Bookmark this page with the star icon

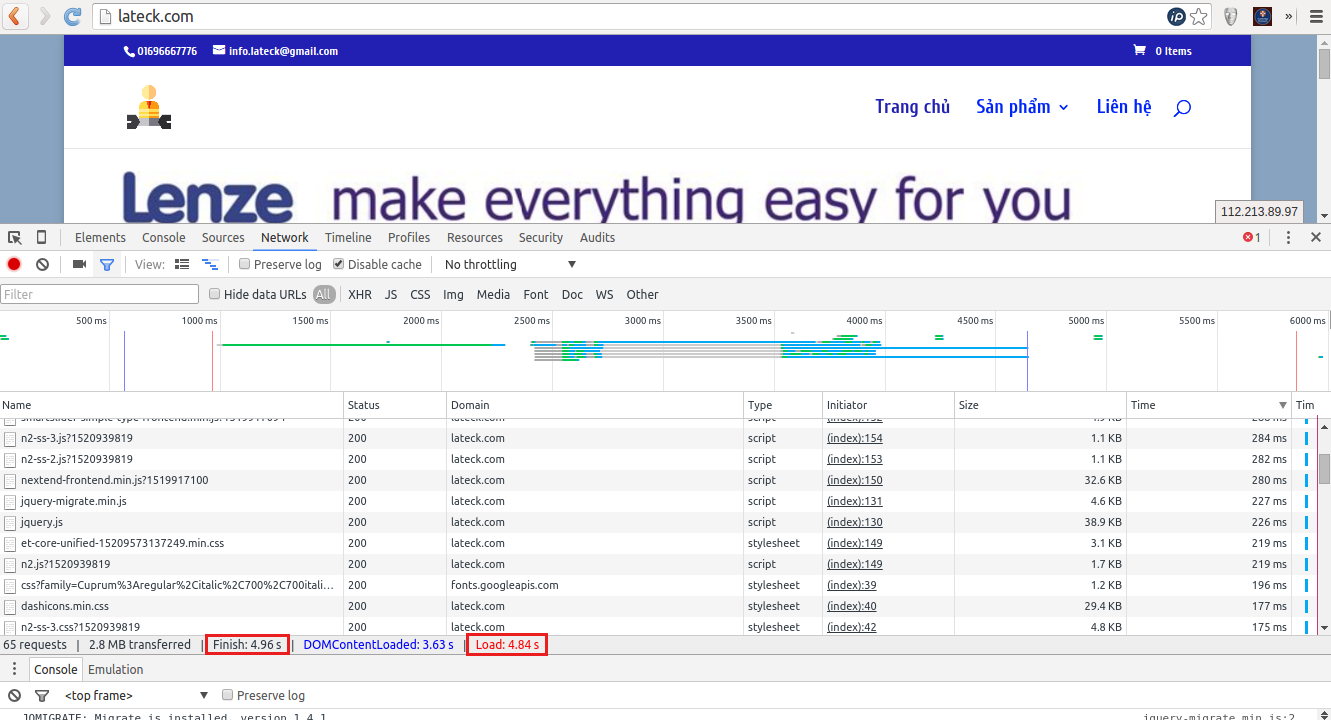[1199, 17]
